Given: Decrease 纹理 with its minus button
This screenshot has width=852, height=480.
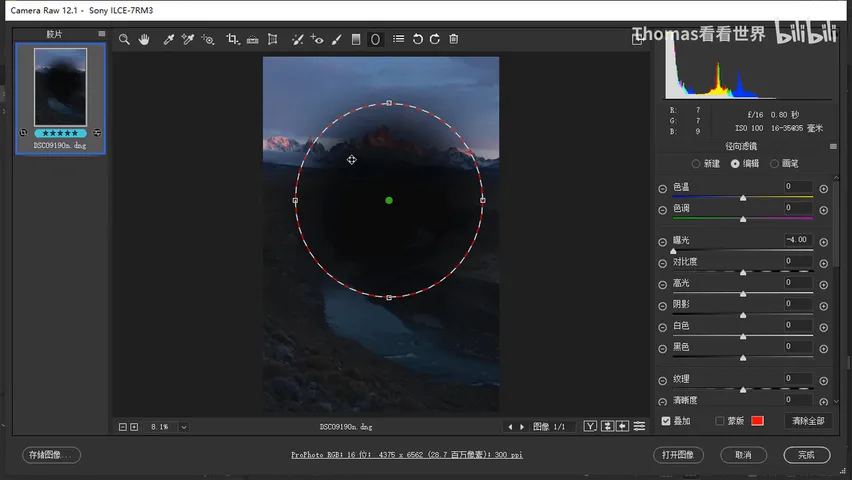Looking at the screenshot, I should [x=662, y=381].
